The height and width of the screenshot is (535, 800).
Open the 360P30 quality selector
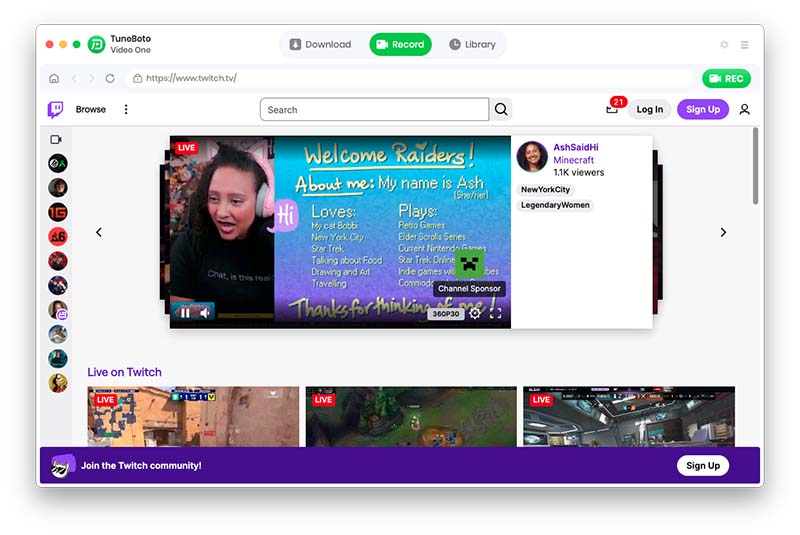445,314
